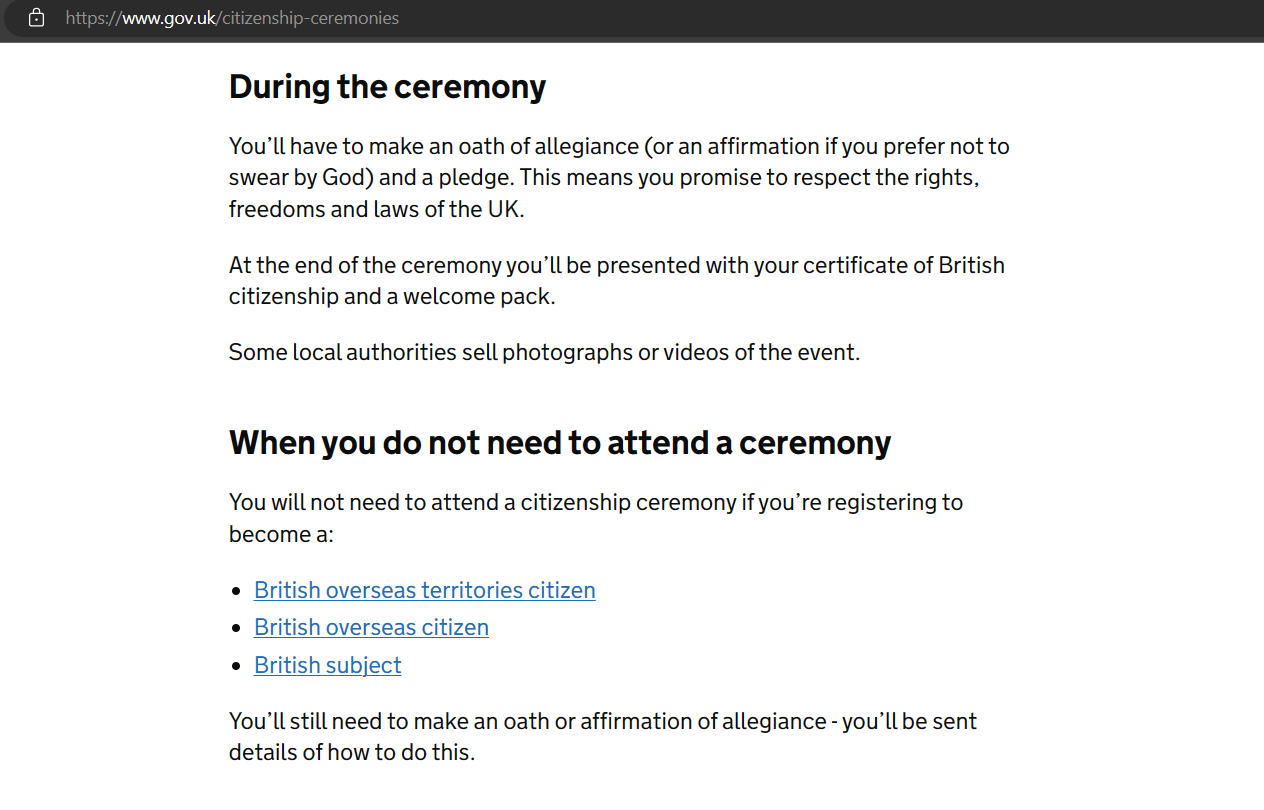
Task: Focus the browser address bar
Action: click(x=640, y=18)
